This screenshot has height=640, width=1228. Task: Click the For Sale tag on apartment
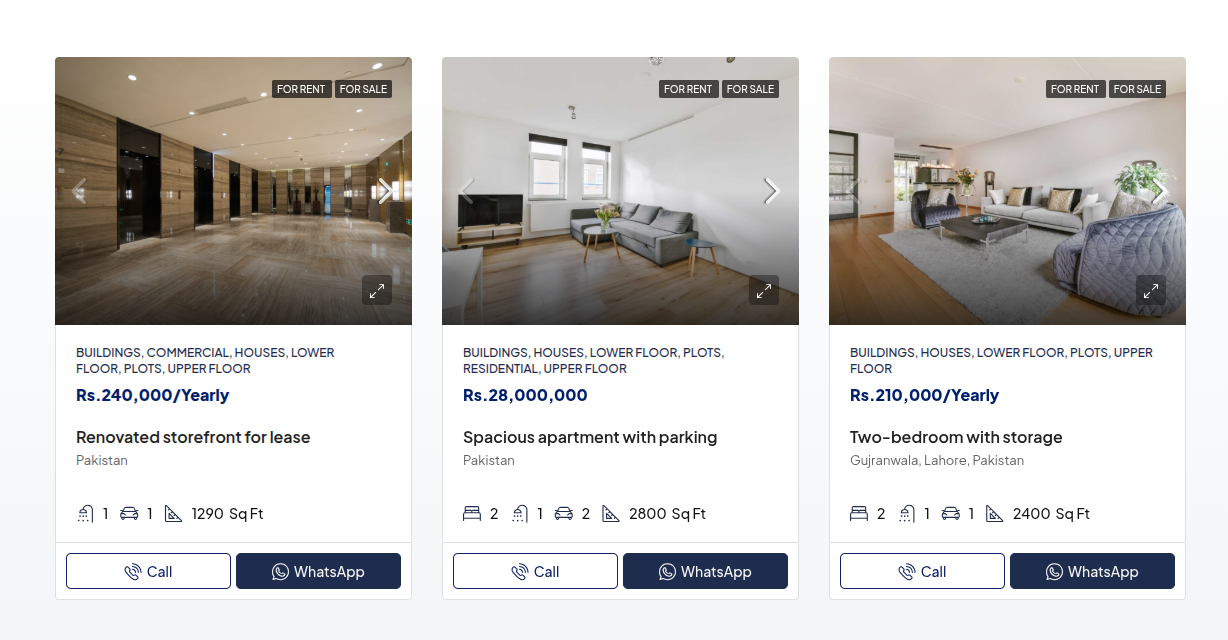click(750, 89)
